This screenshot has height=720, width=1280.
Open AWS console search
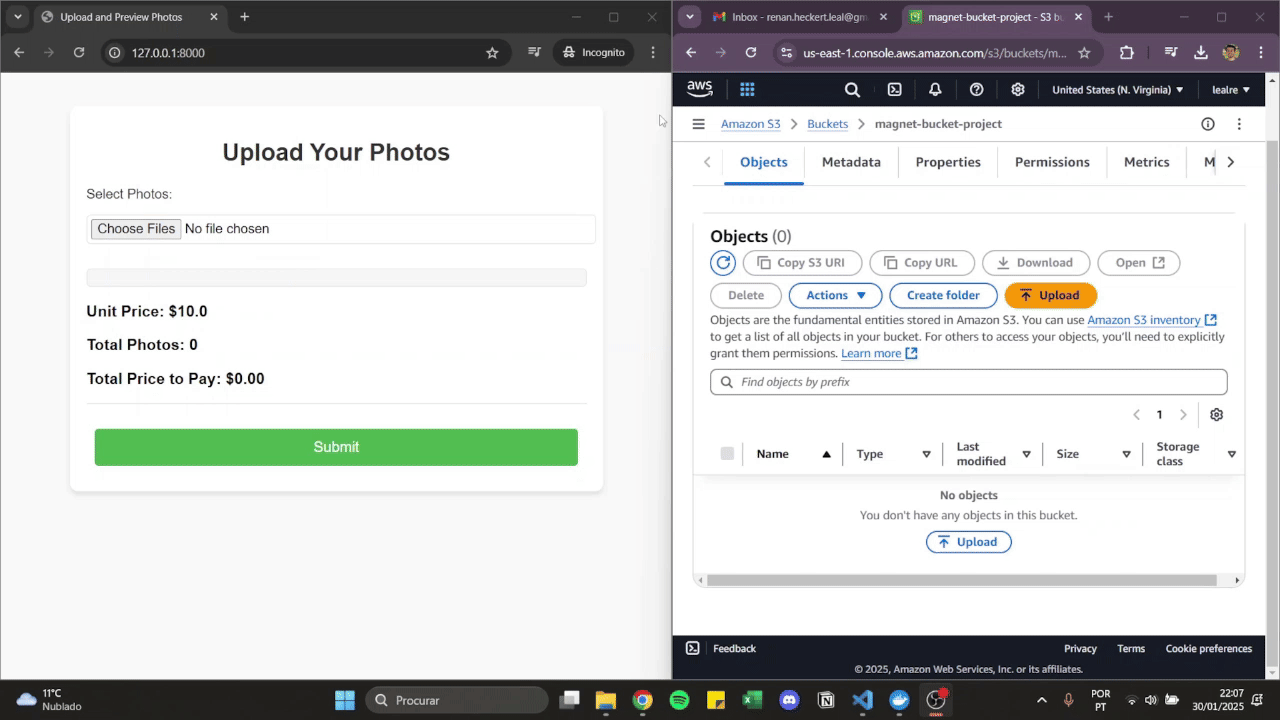(x=852, y=89)
